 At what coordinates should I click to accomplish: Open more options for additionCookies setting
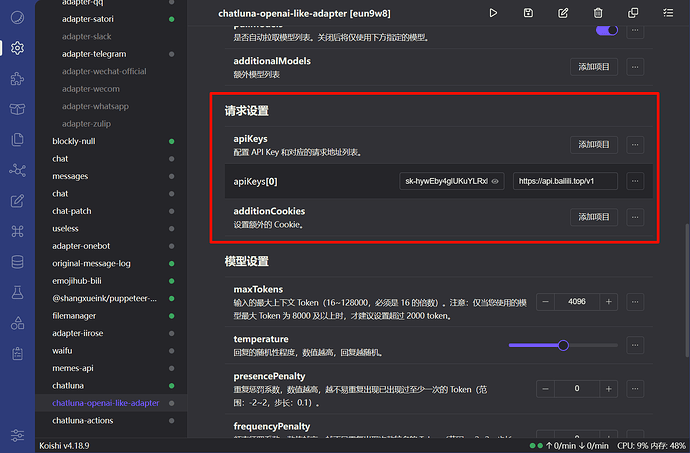coord(636,217)
